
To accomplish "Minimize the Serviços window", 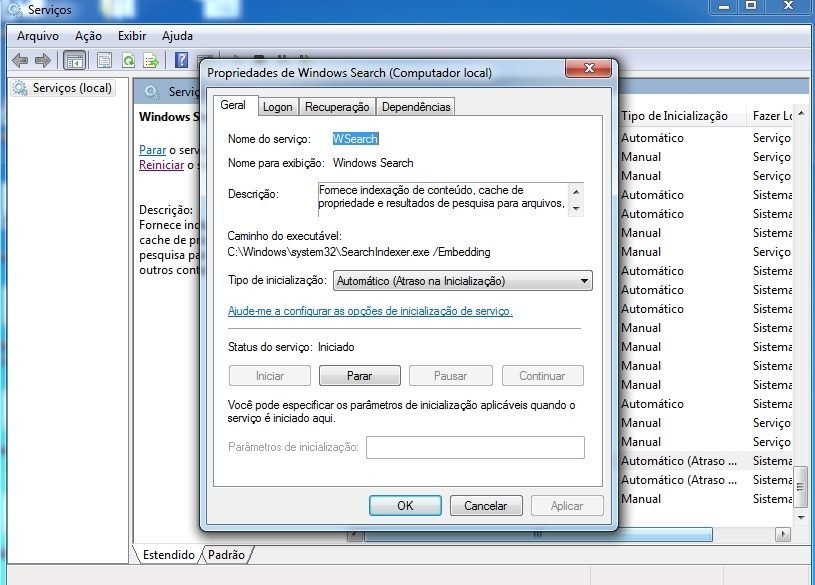I will click(724, 6).
